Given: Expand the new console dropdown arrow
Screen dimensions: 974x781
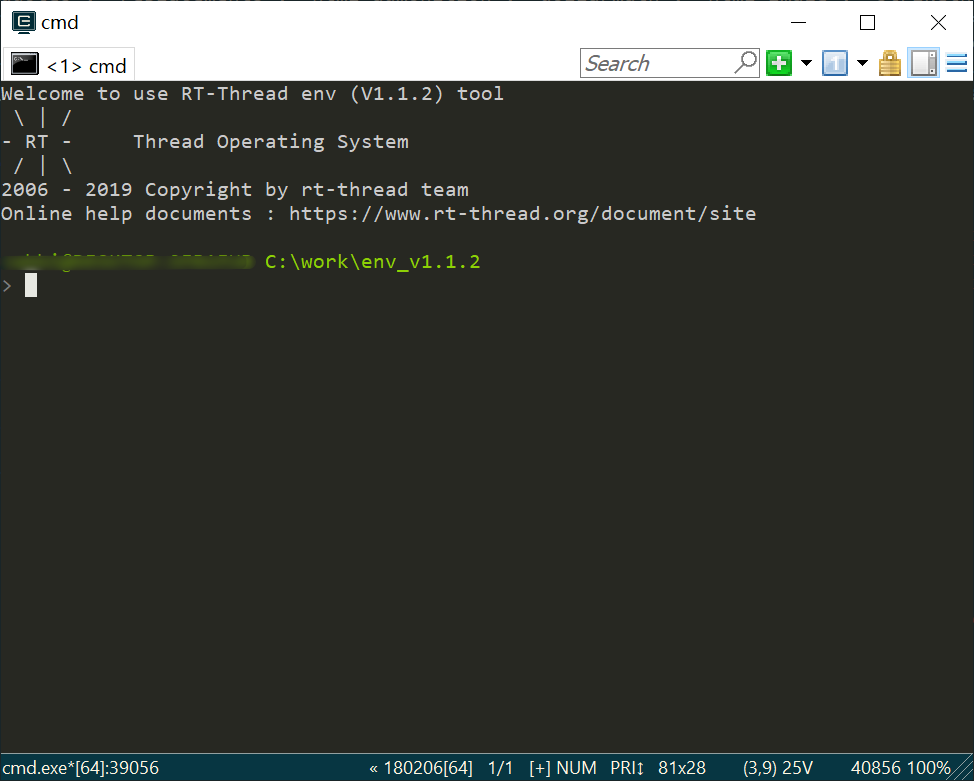Looking at the screenshot, I should [806, 63].
